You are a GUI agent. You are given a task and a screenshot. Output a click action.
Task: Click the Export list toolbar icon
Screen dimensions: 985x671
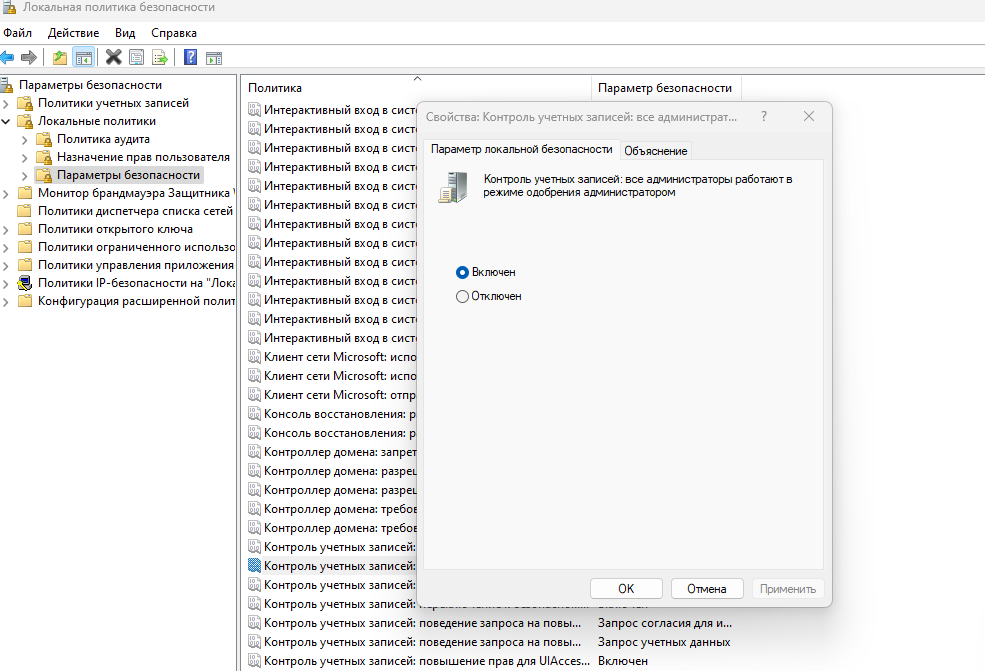click(160, 58)
